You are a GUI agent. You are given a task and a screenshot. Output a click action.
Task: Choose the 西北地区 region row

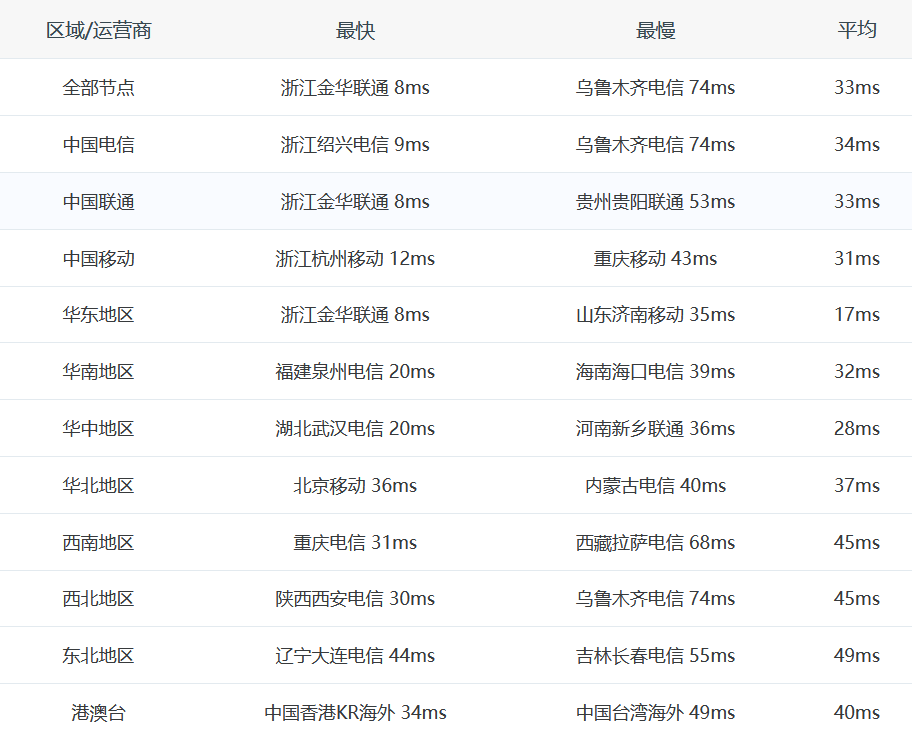(x=99, y=599)
